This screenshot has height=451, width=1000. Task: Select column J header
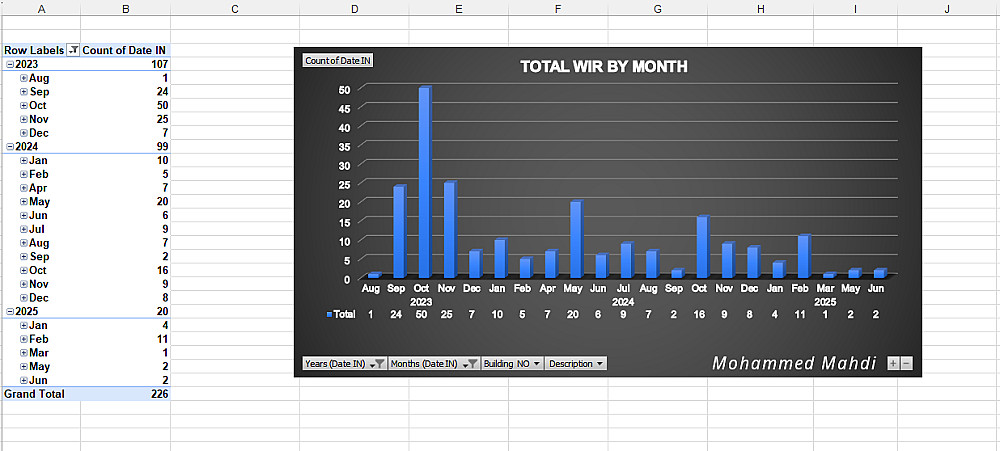pos(948,8)
